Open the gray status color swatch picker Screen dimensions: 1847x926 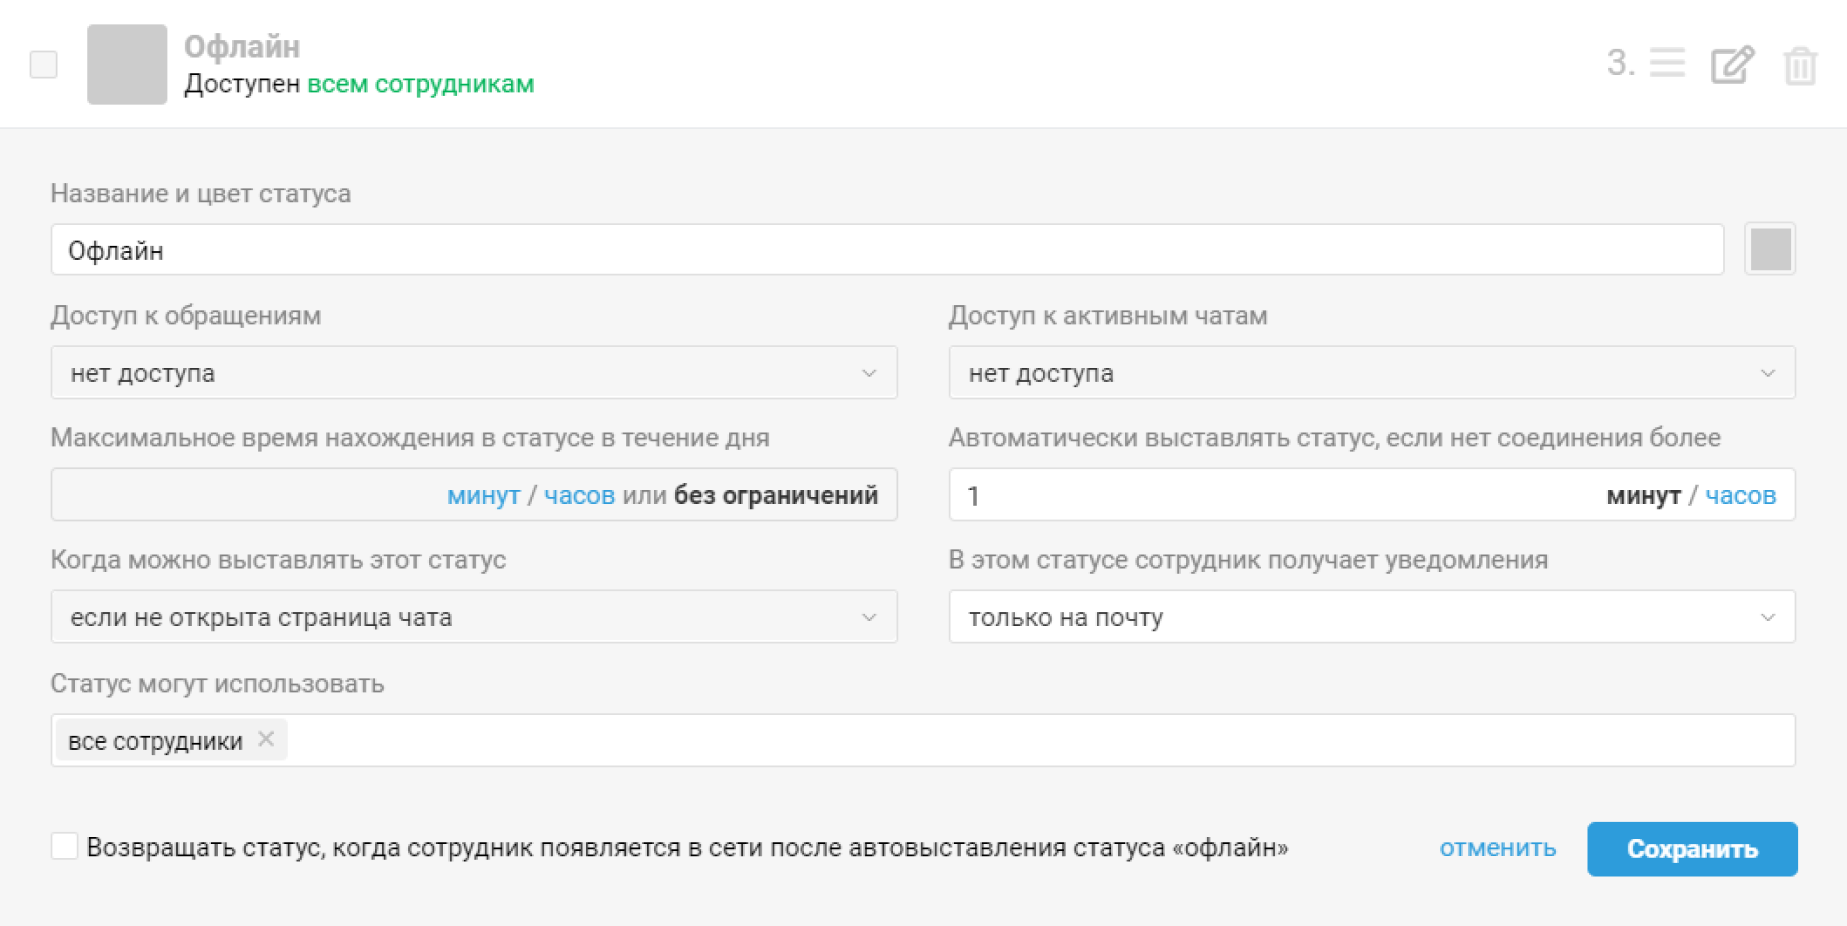[x=1770, y=249]
